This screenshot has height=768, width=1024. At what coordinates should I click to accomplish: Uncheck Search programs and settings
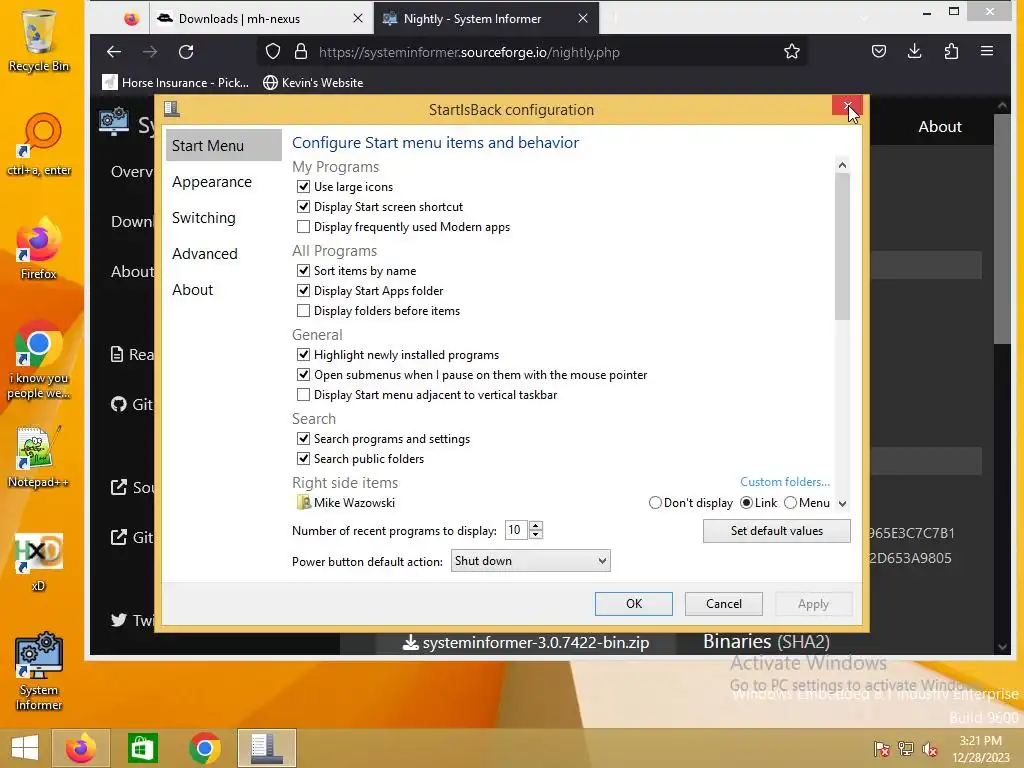[303, 439]
